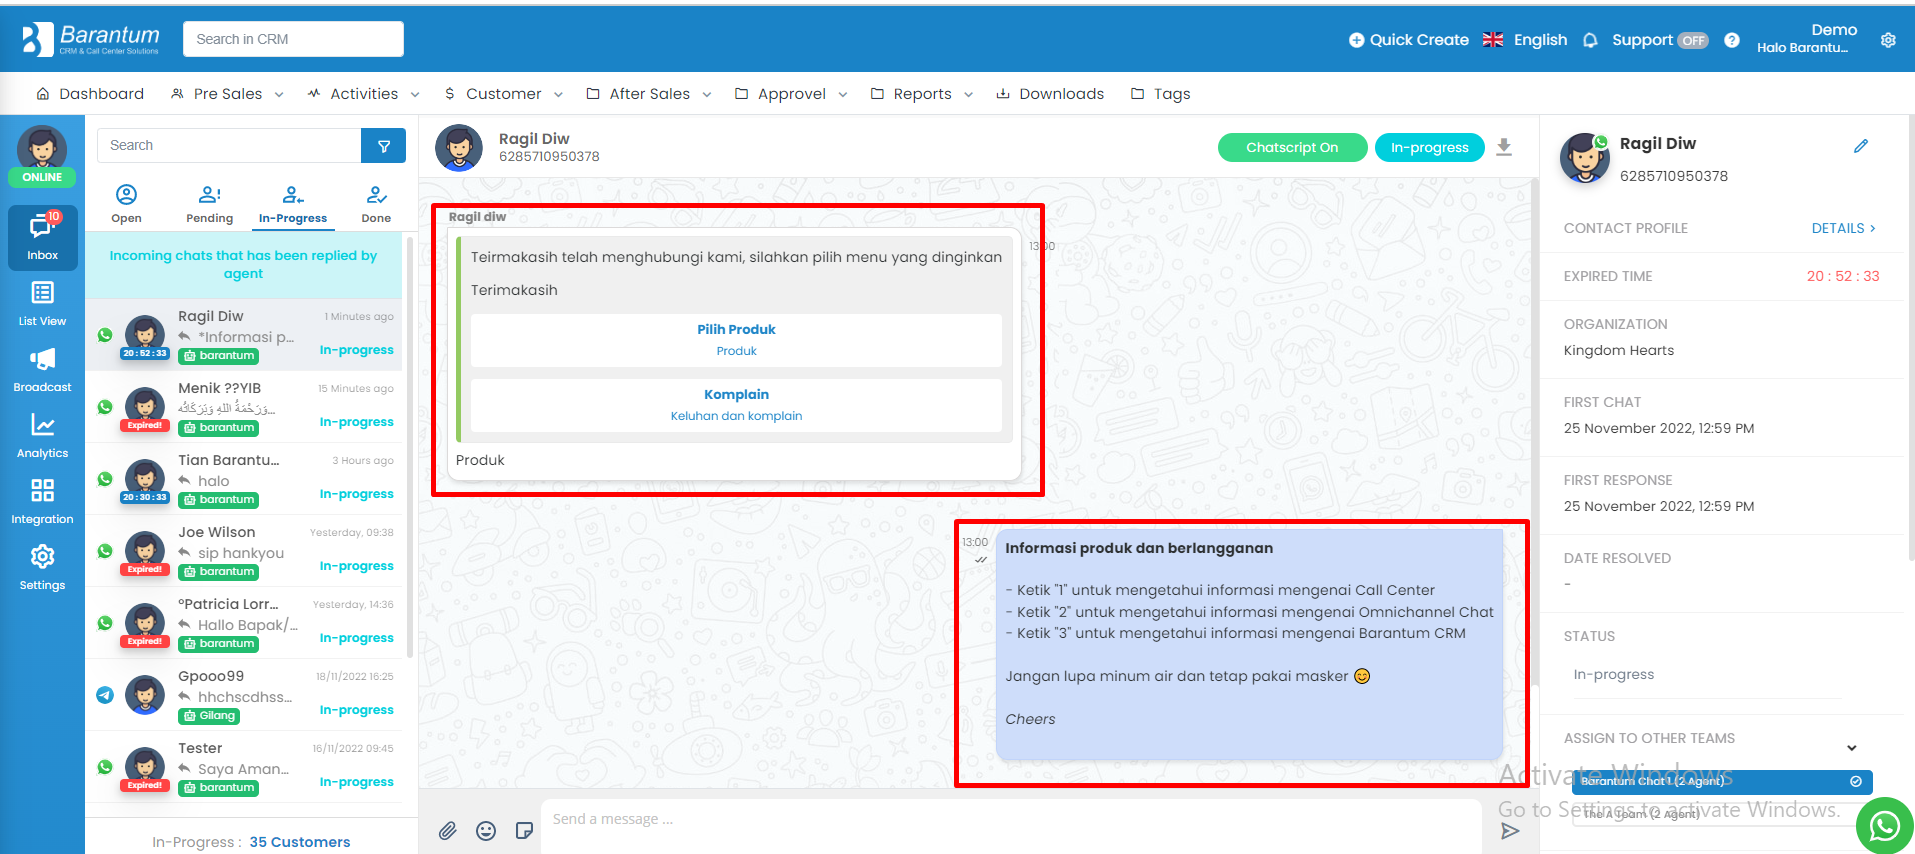Click the Barantum logo
This screenshot has width=1915, height=854.
(90, 39)
